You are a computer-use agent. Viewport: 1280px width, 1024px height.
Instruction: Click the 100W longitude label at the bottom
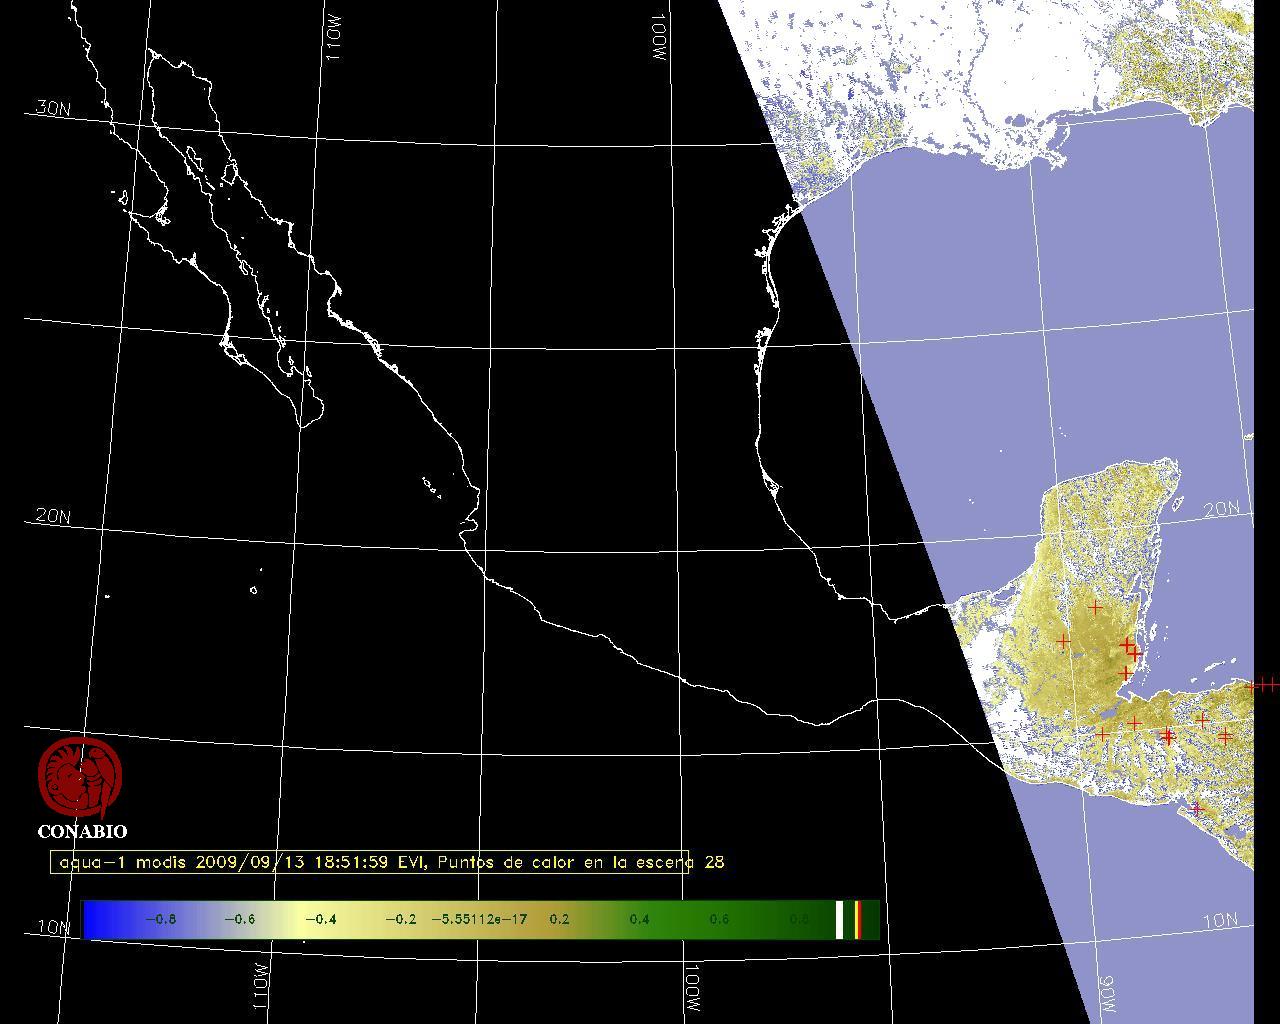click(693, 990)
